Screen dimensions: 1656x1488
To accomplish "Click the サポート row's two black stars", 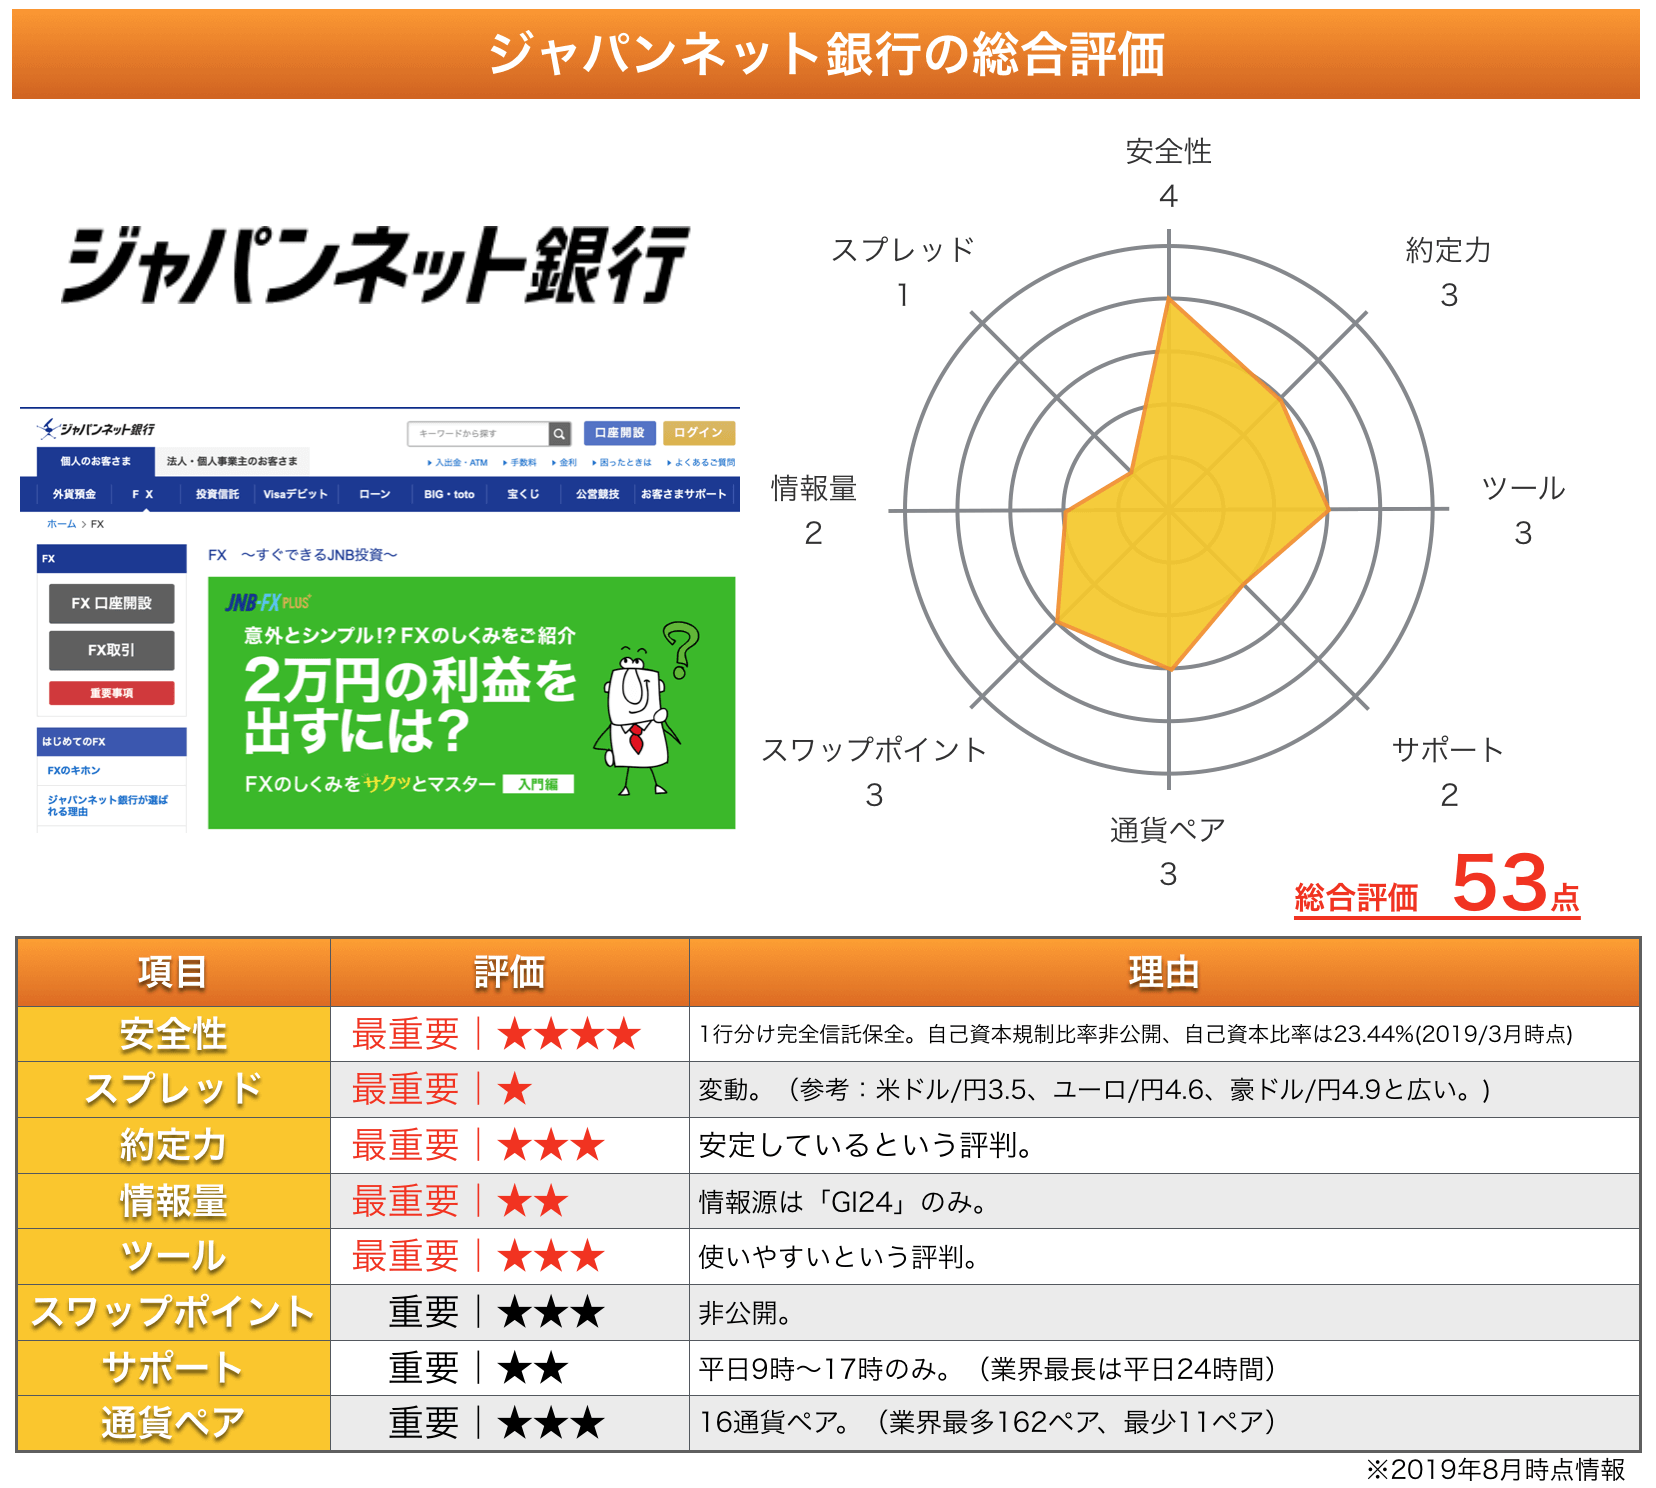I will tap(532, 1368).
